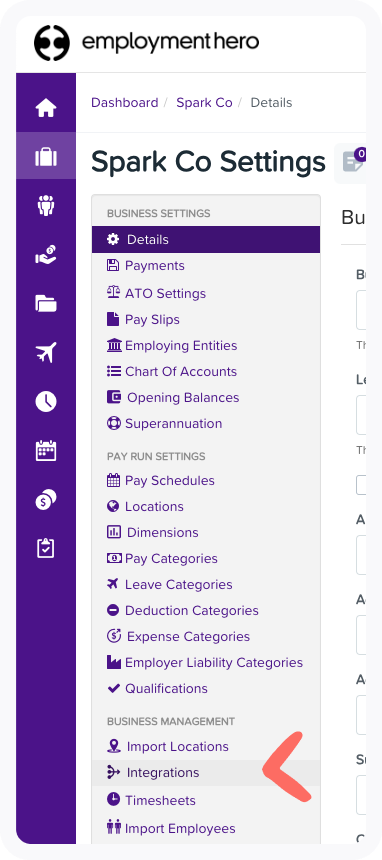
Task: Open the clock timesheets icon in the sidebar
Action: 46,401
